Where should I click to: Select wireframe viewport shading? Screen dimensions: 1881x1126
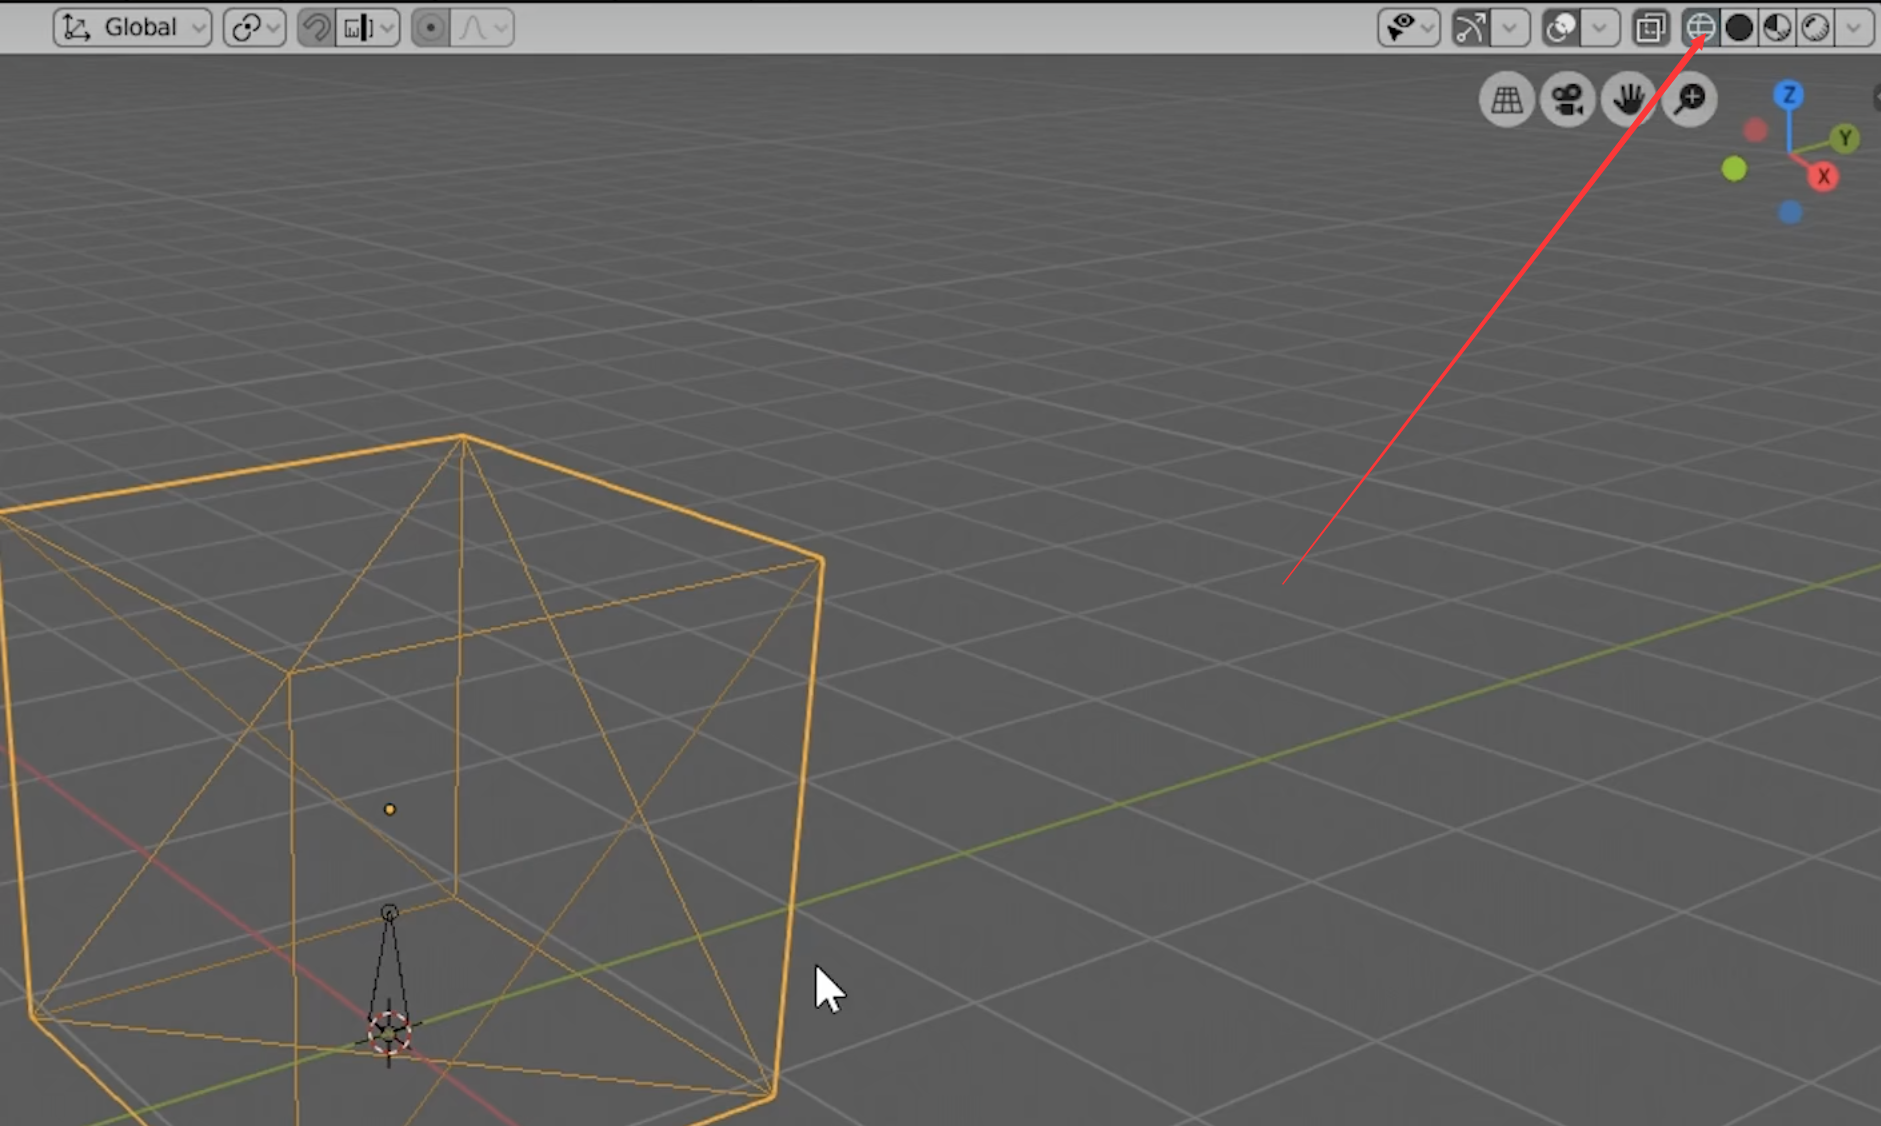click(1700, 27)
